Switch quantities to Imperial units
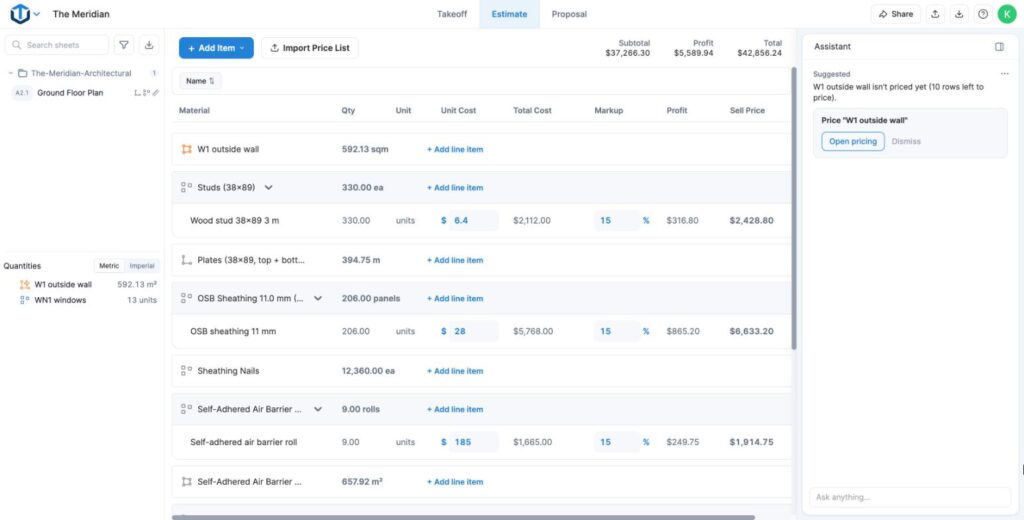The height and width of the screenshot is (520, 1024). point(142,266)
